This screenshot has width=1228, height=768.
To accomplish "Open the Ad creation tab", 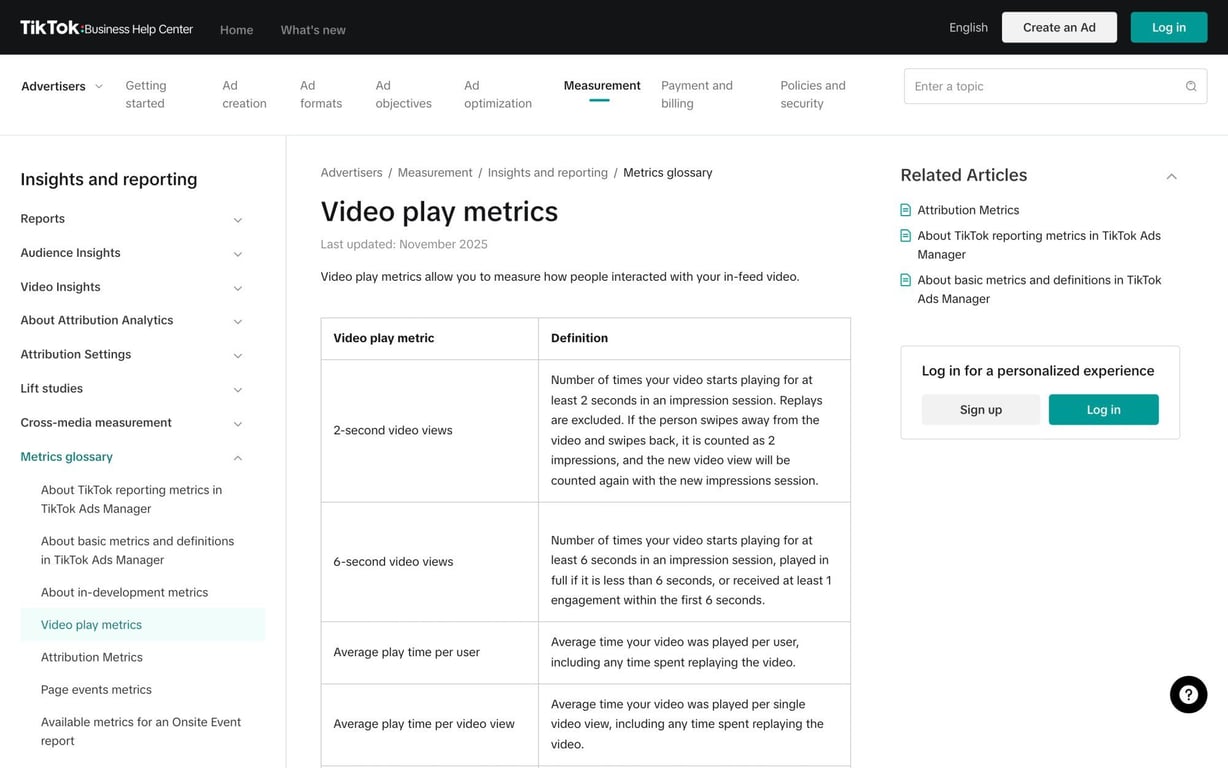I will click(244, 94).
